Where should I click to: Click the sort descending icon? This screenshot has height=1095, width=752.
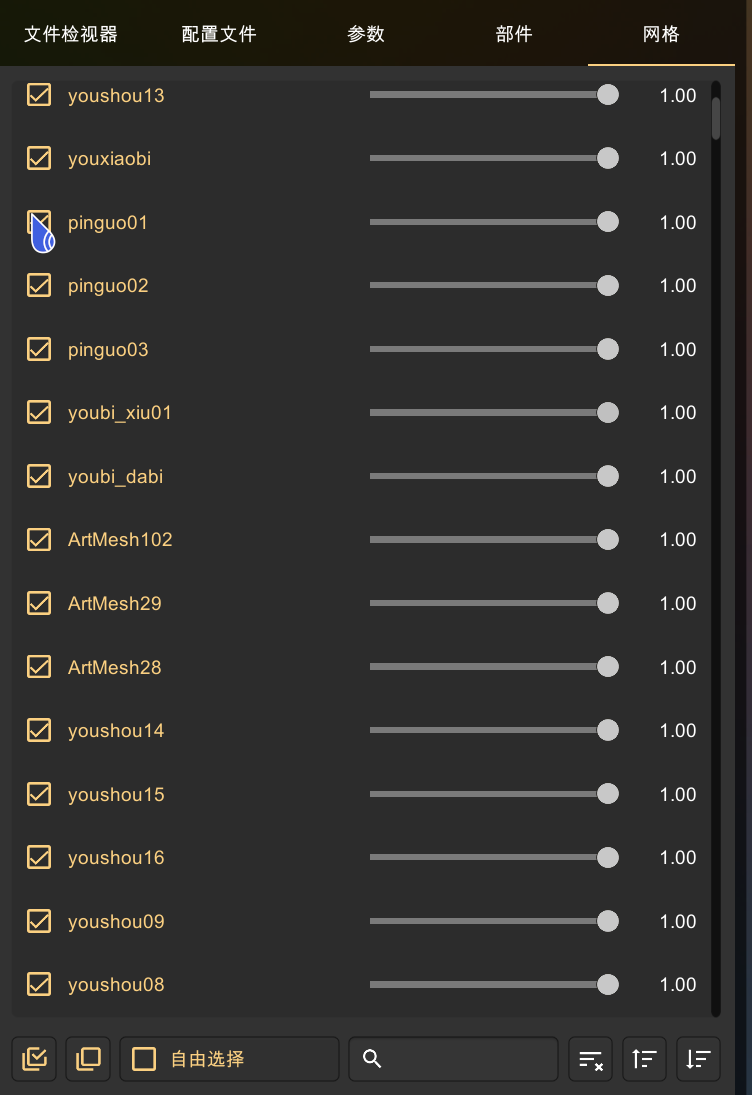698,1059
